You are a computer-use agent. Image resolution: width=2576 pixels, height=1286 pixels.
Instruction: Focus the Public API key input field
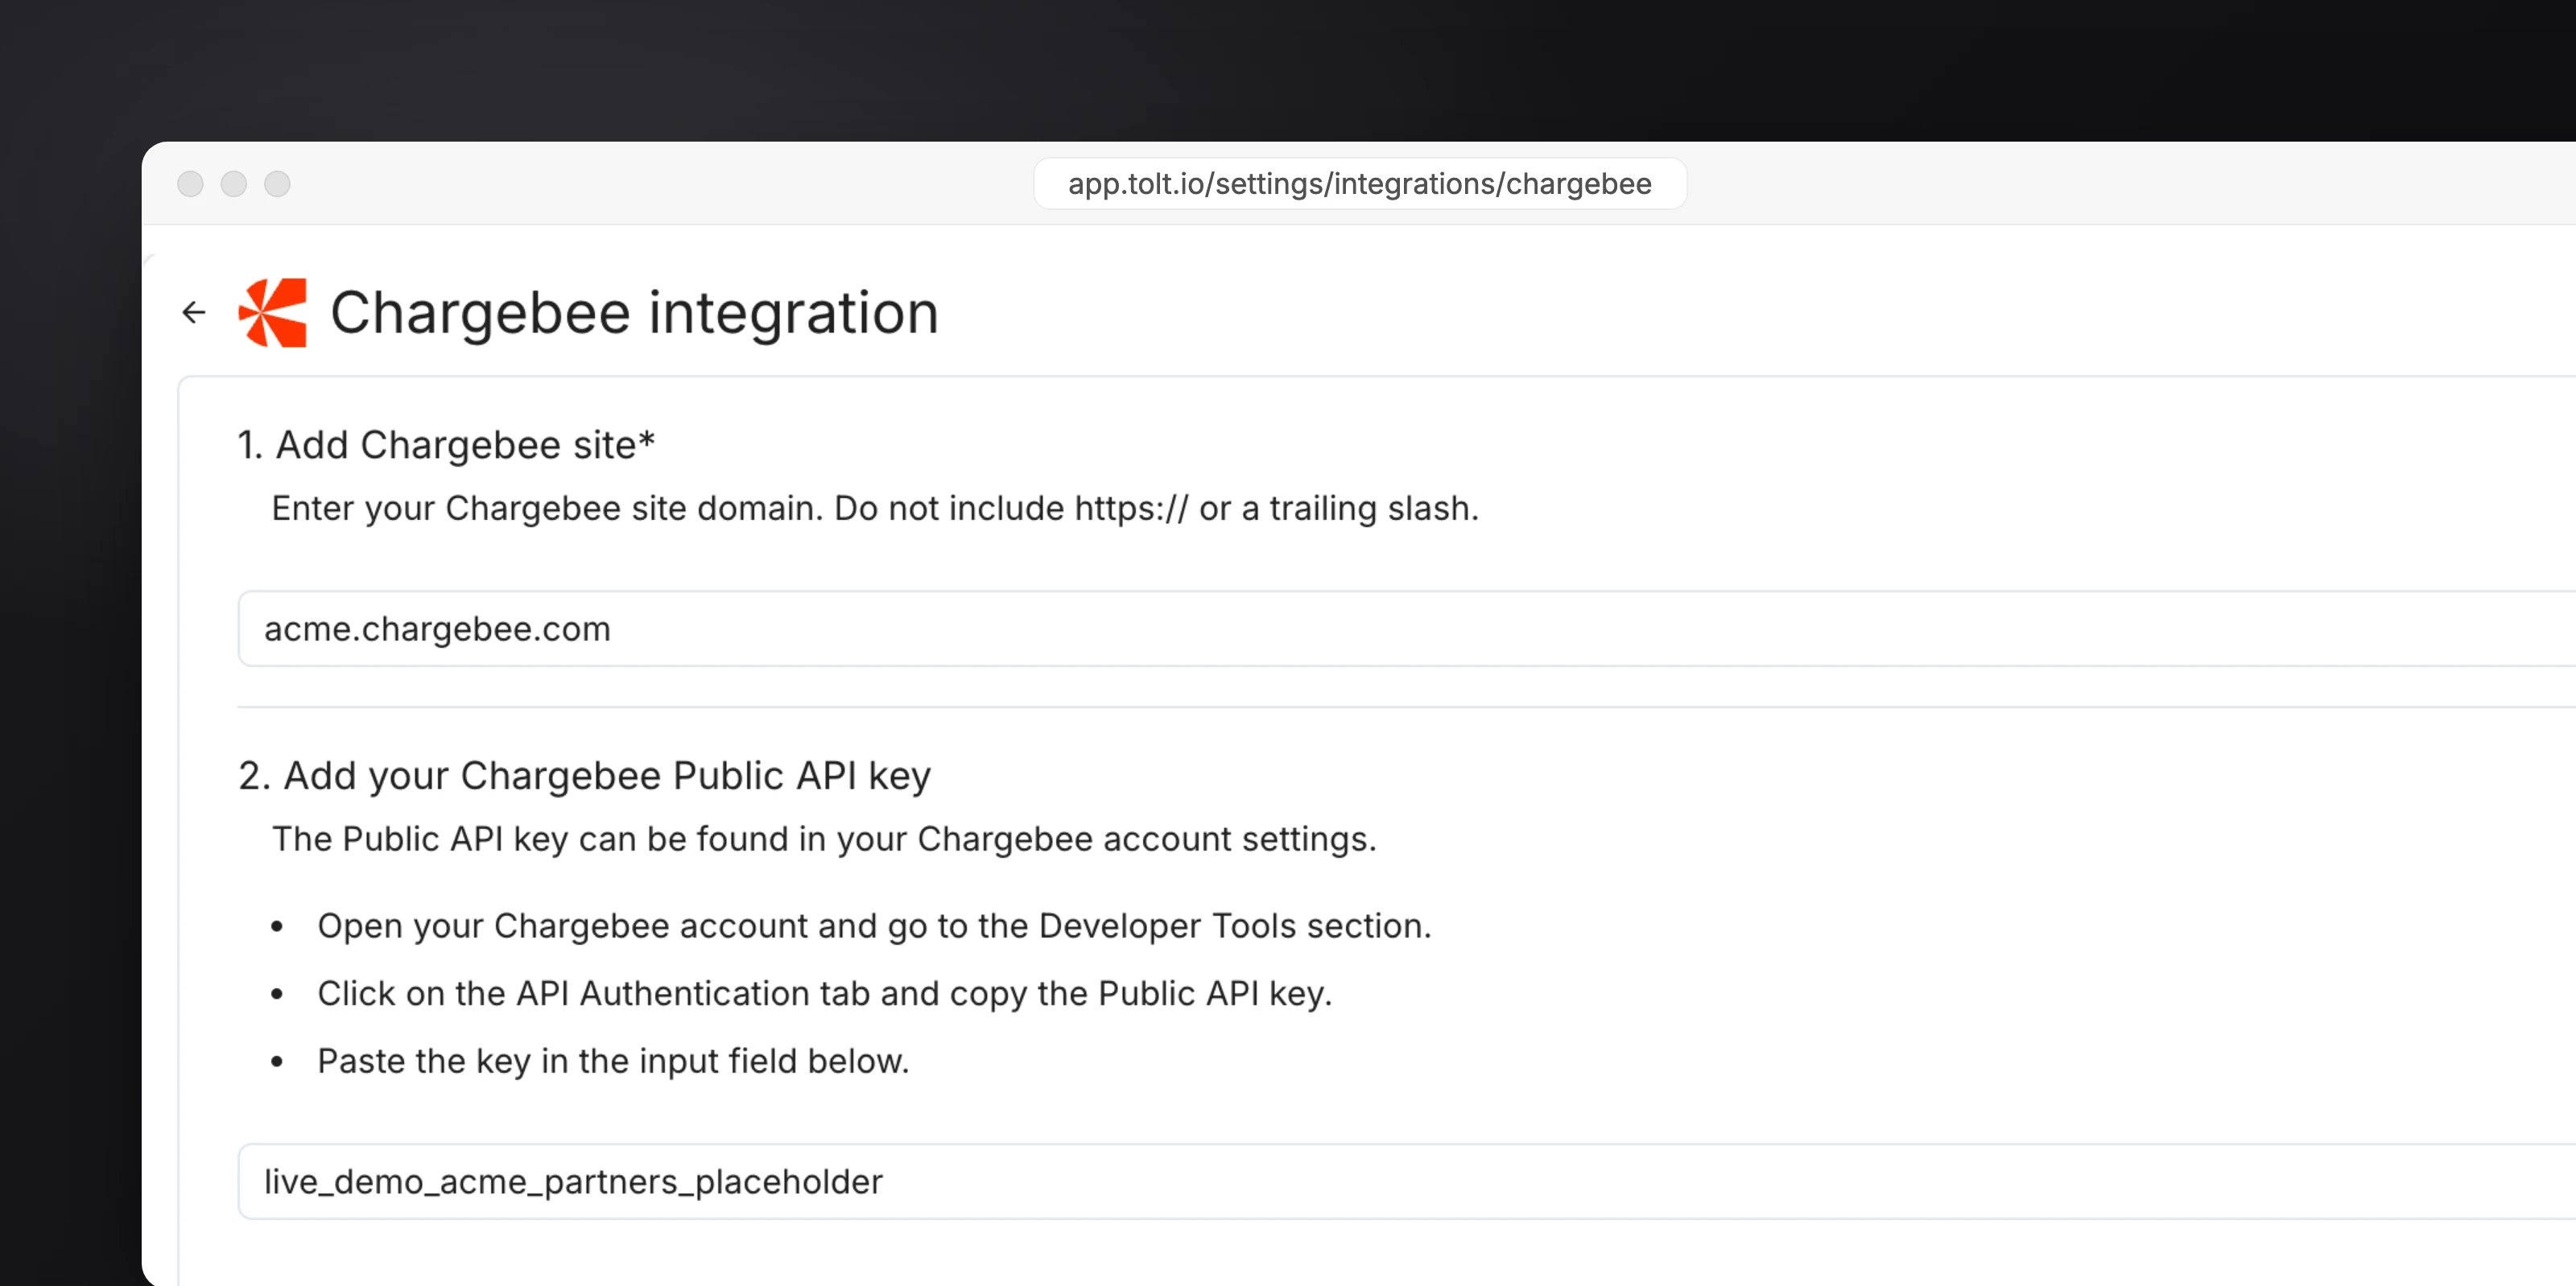coord(1406,1182)
